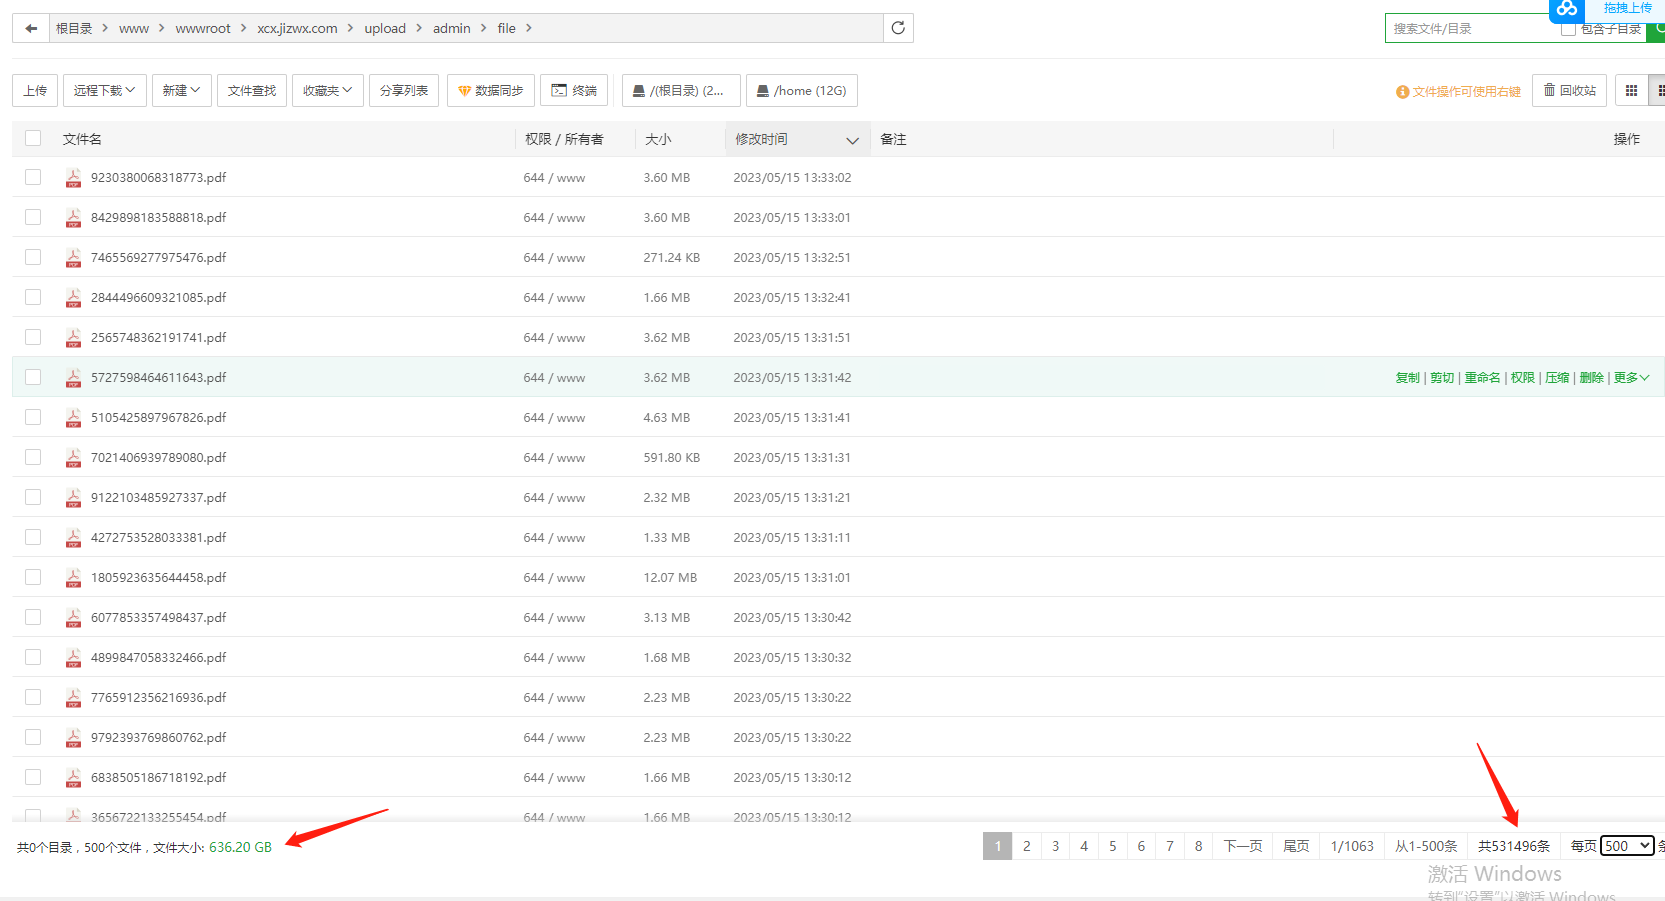Image resolution: width=1665 pixels, height=901 pixels.
Task: Sort by 修改时间 column arrow
Action: click(852, 141)
